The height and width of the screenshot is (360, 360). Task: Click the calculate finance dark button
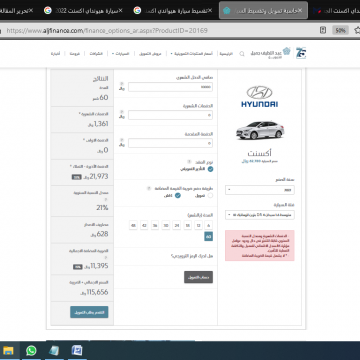click(198, 277)
